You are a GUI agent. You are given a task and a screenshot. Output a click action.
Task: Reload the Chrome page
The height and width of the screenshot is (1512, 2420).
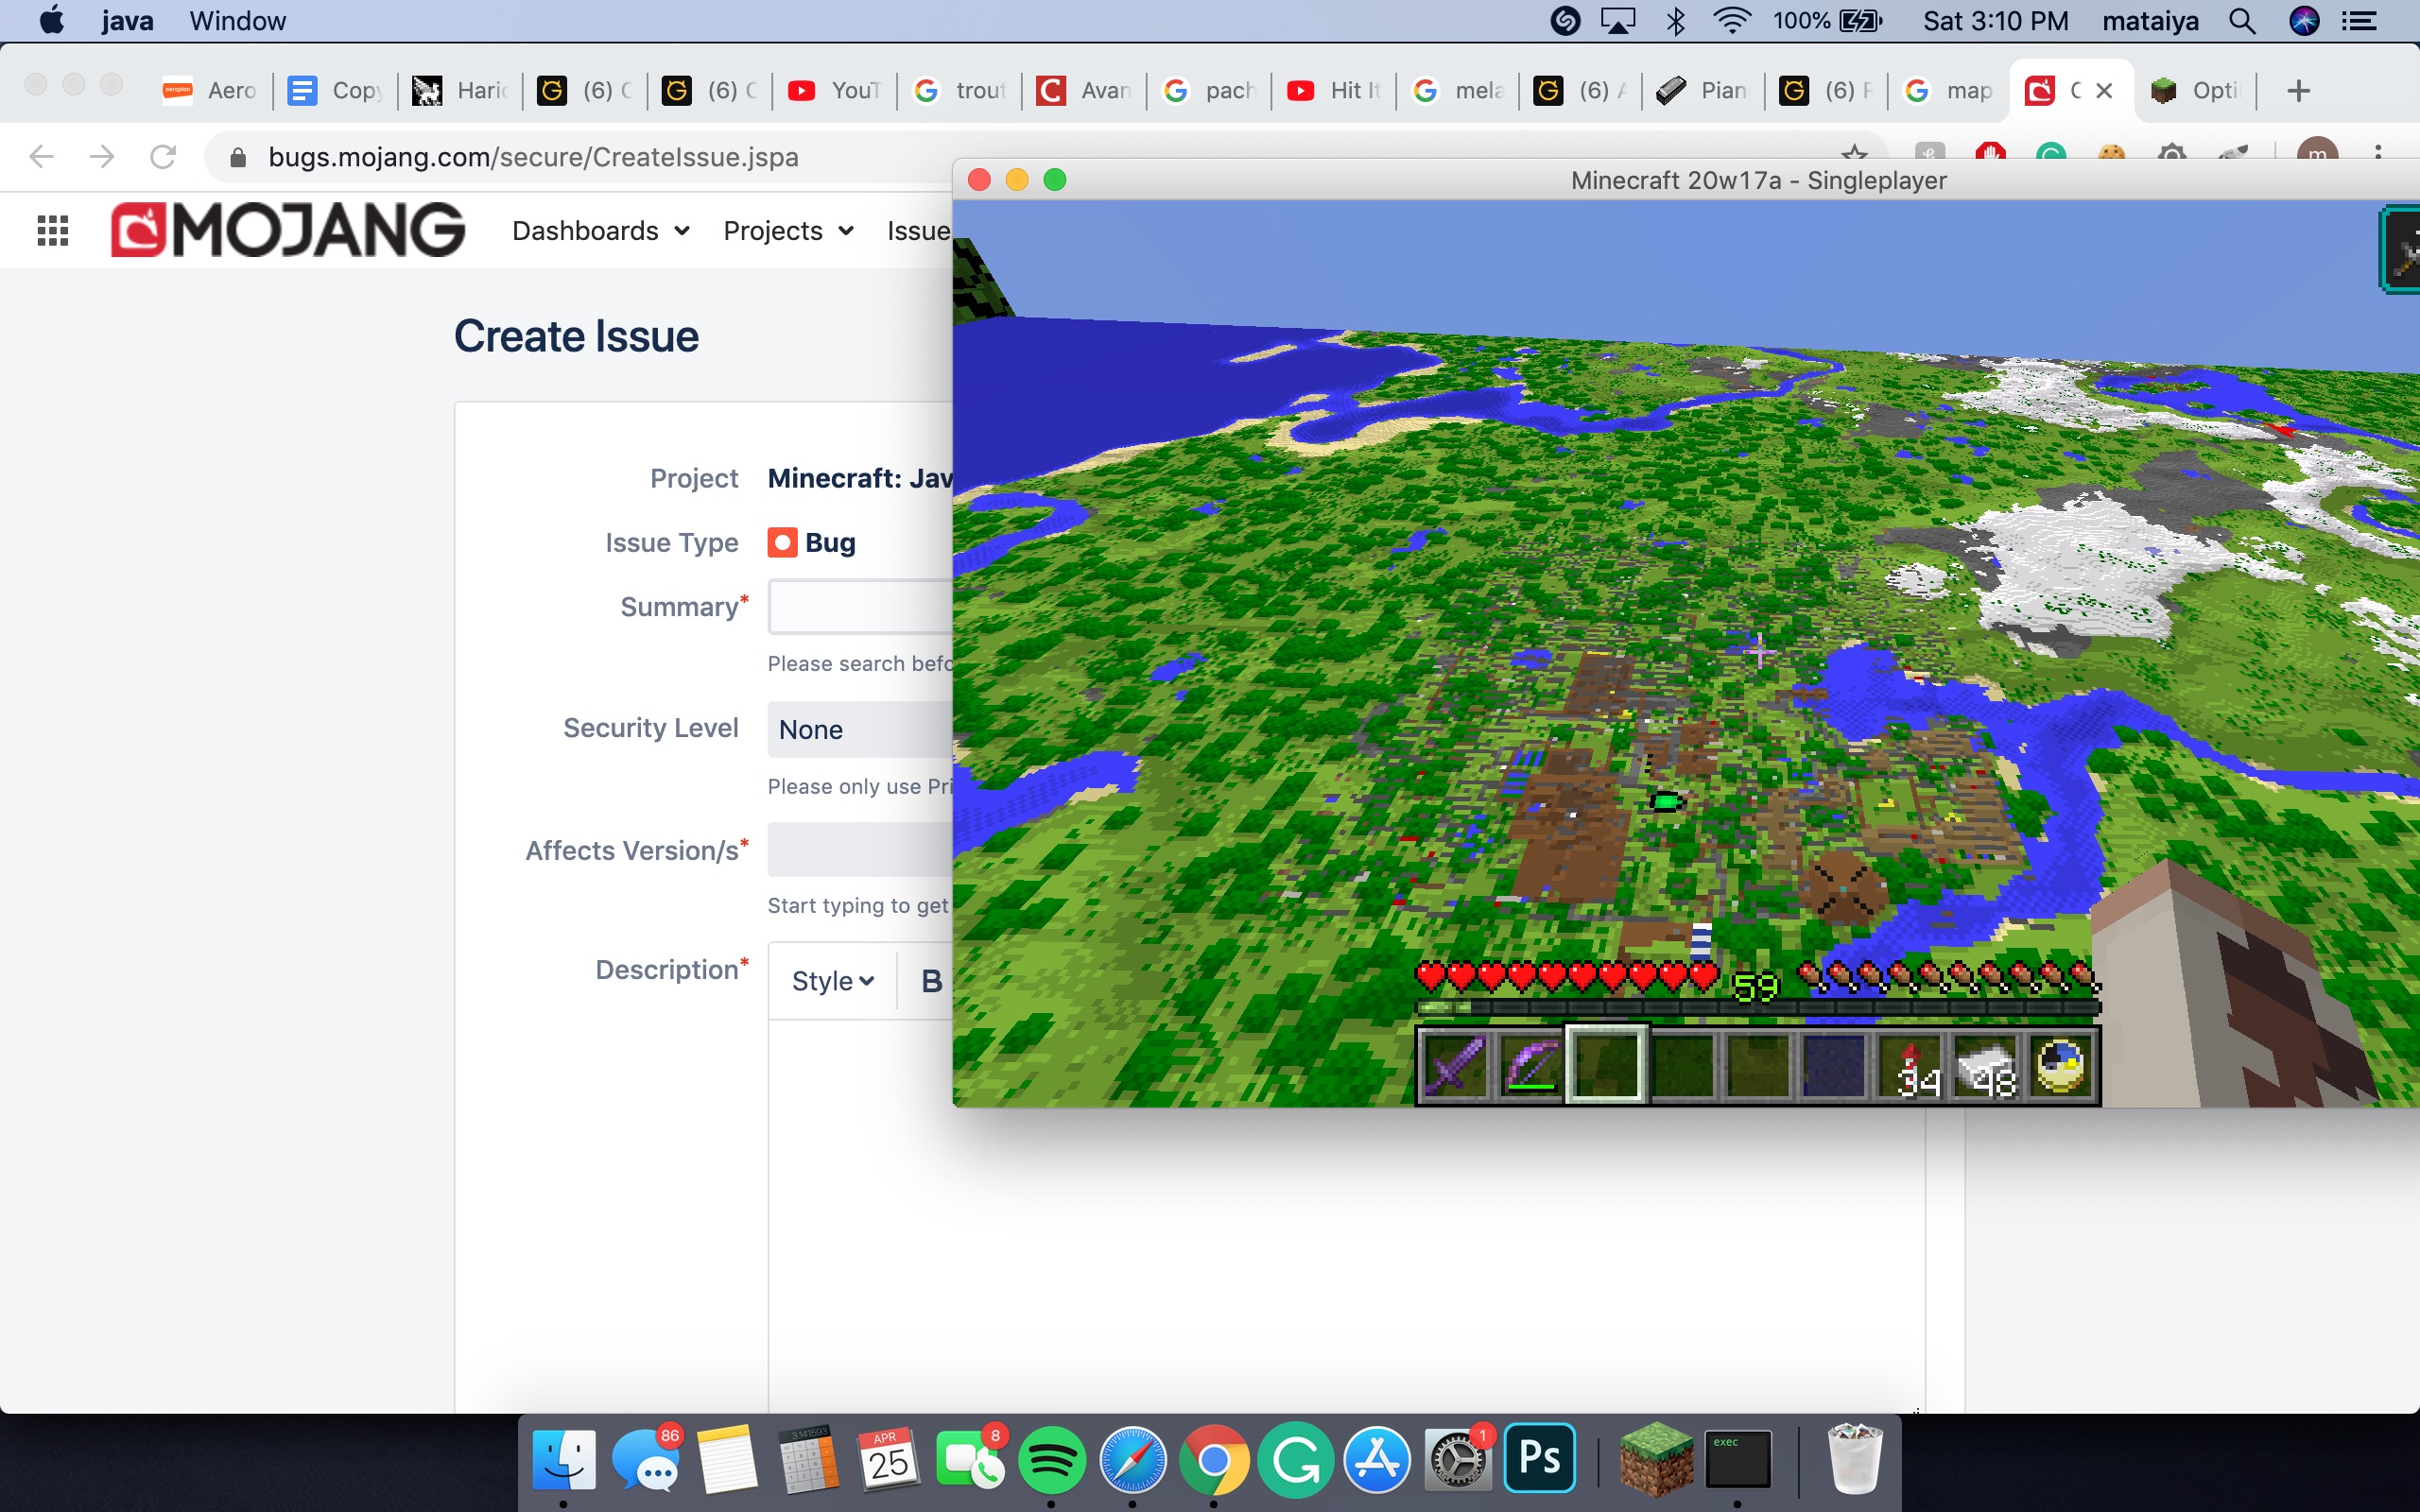(x=163, y=157)
